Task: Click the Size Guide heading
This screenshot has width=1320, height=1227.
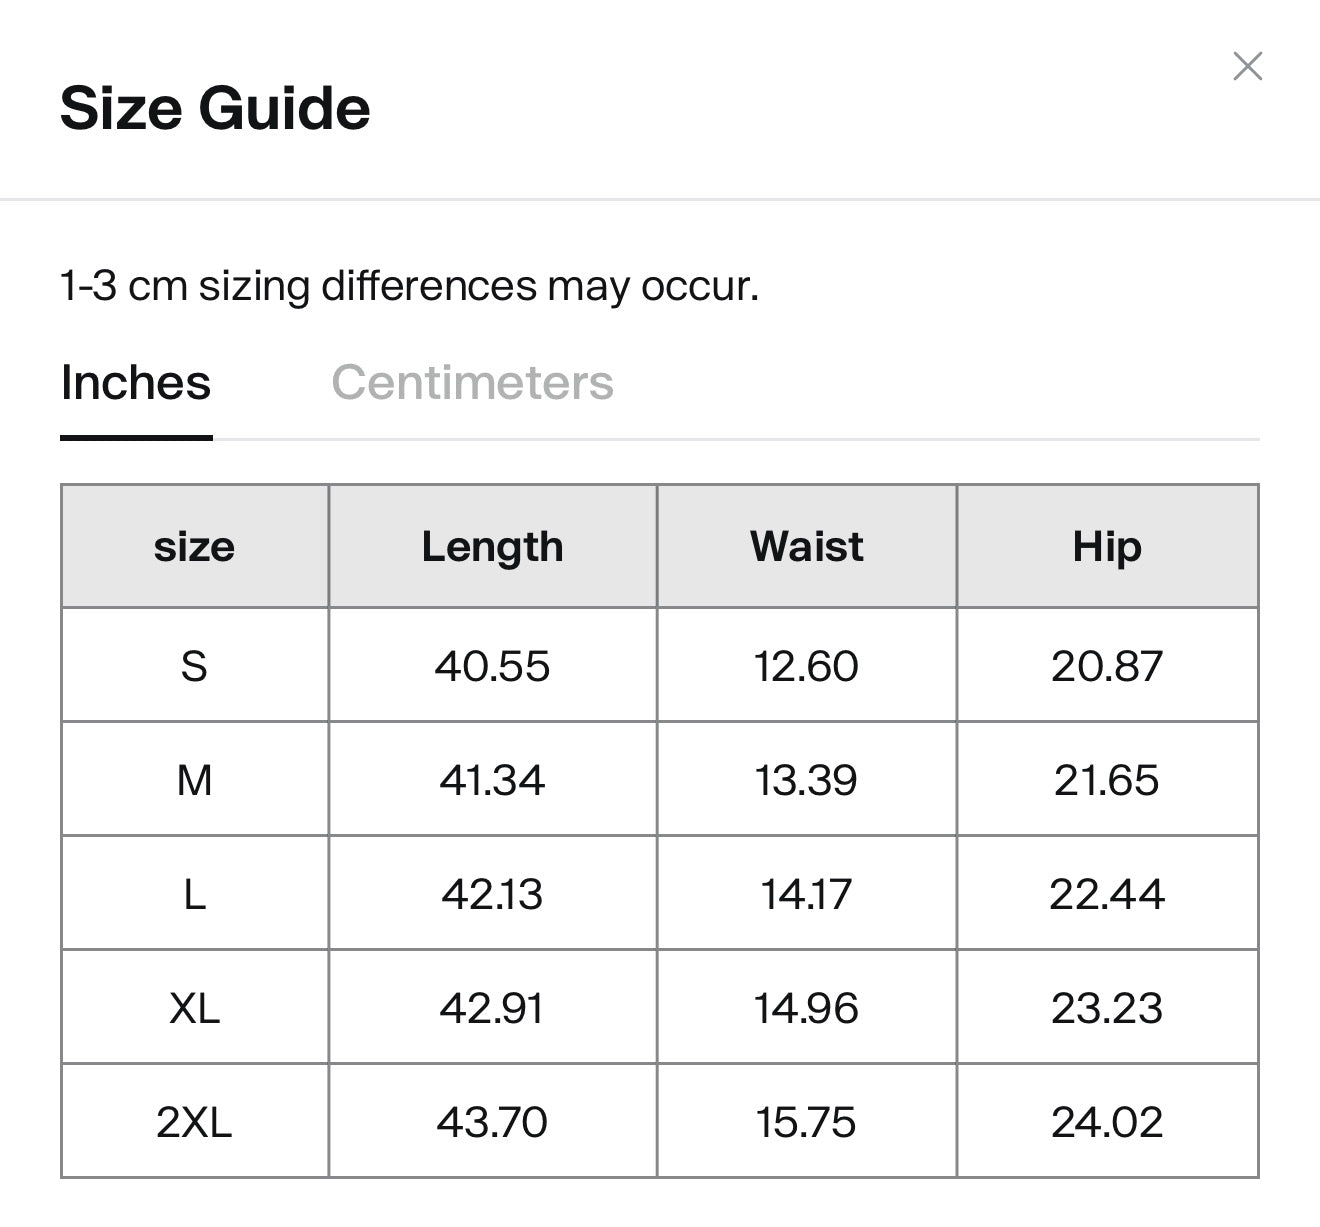Action: click(215, 108)
